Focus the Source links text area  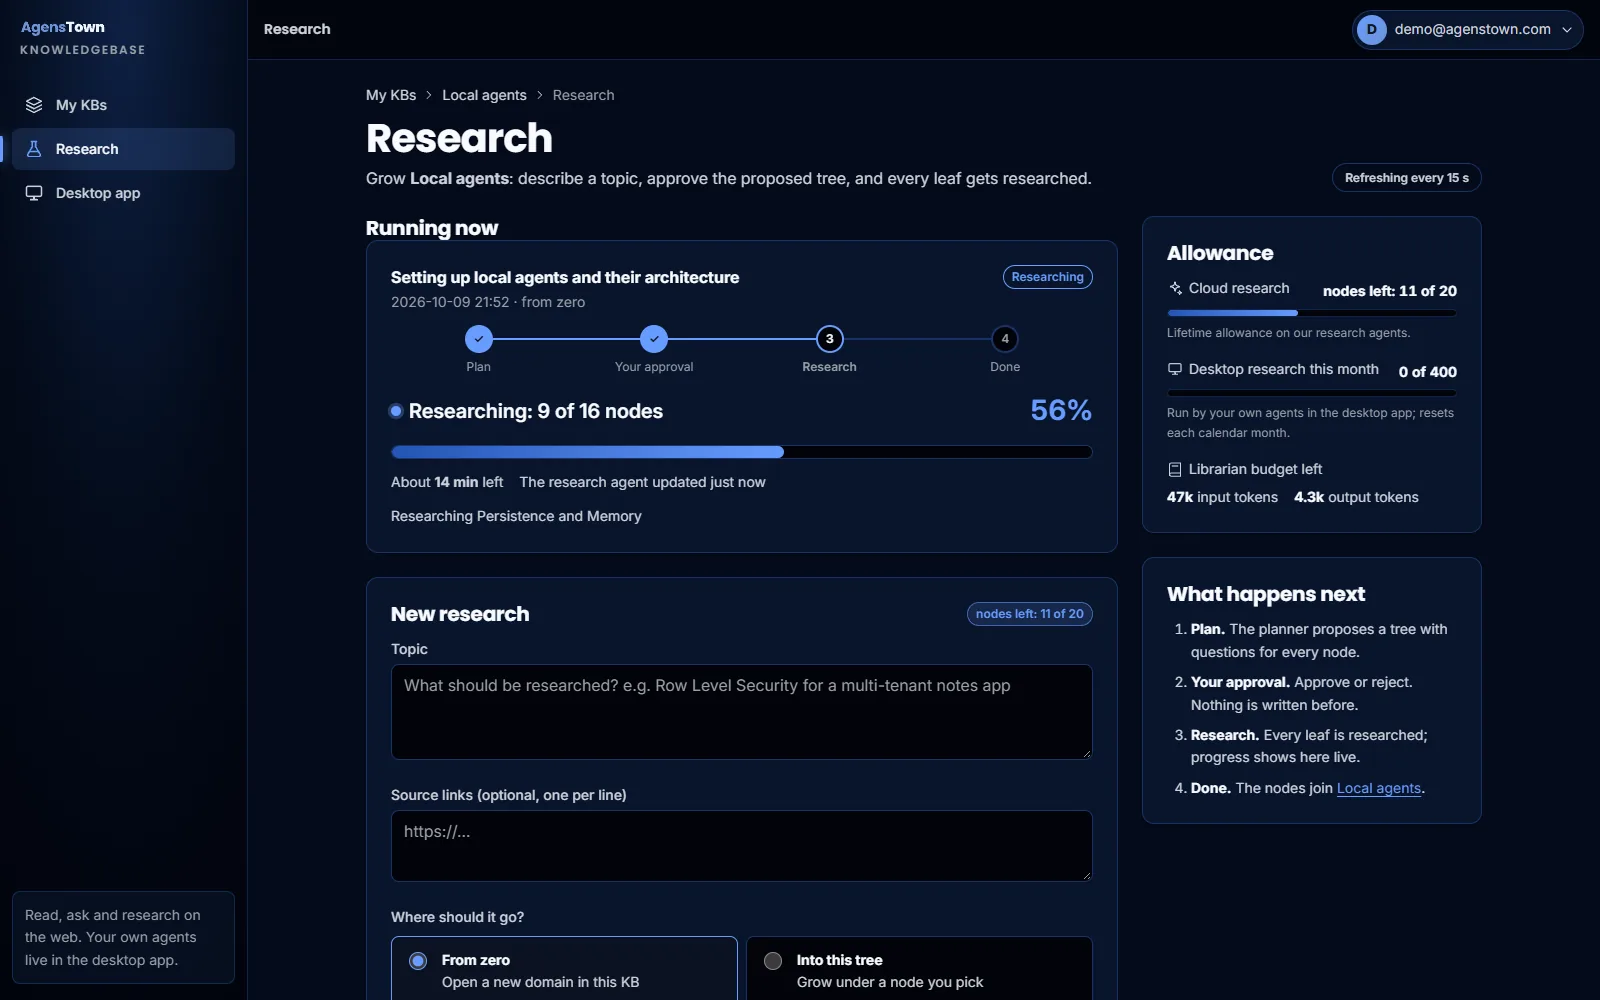click(x=741, y=846)
